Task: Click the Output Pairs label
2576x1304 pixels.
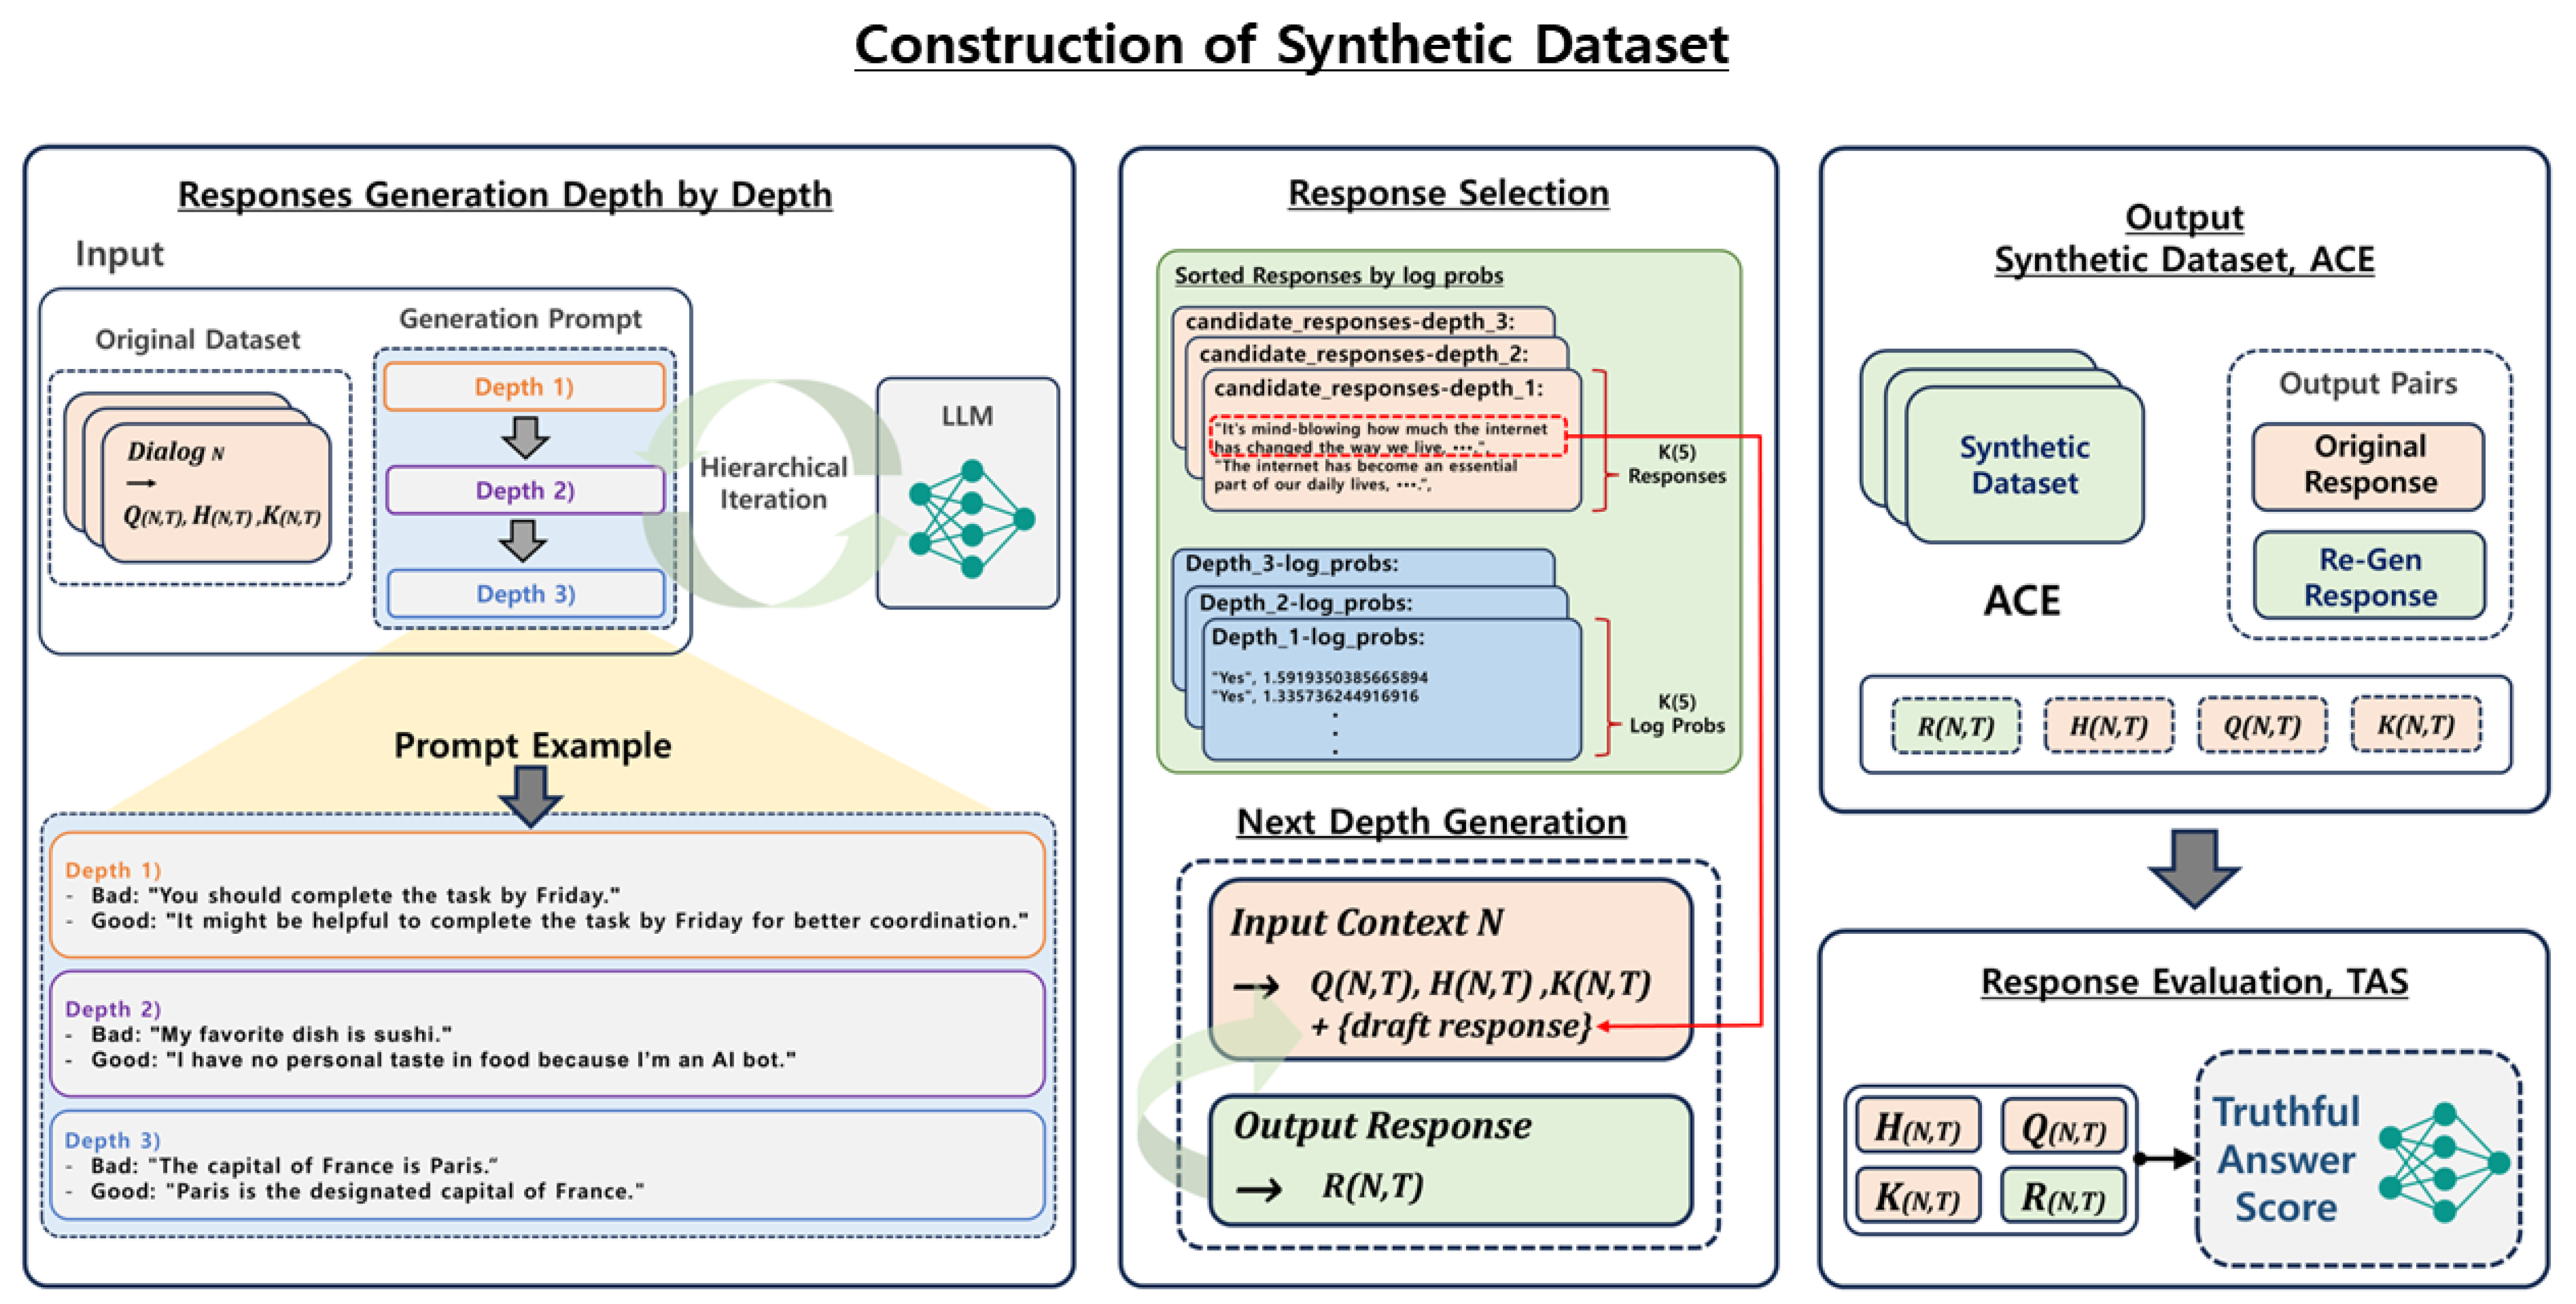Action: (x=2367, y=383)
